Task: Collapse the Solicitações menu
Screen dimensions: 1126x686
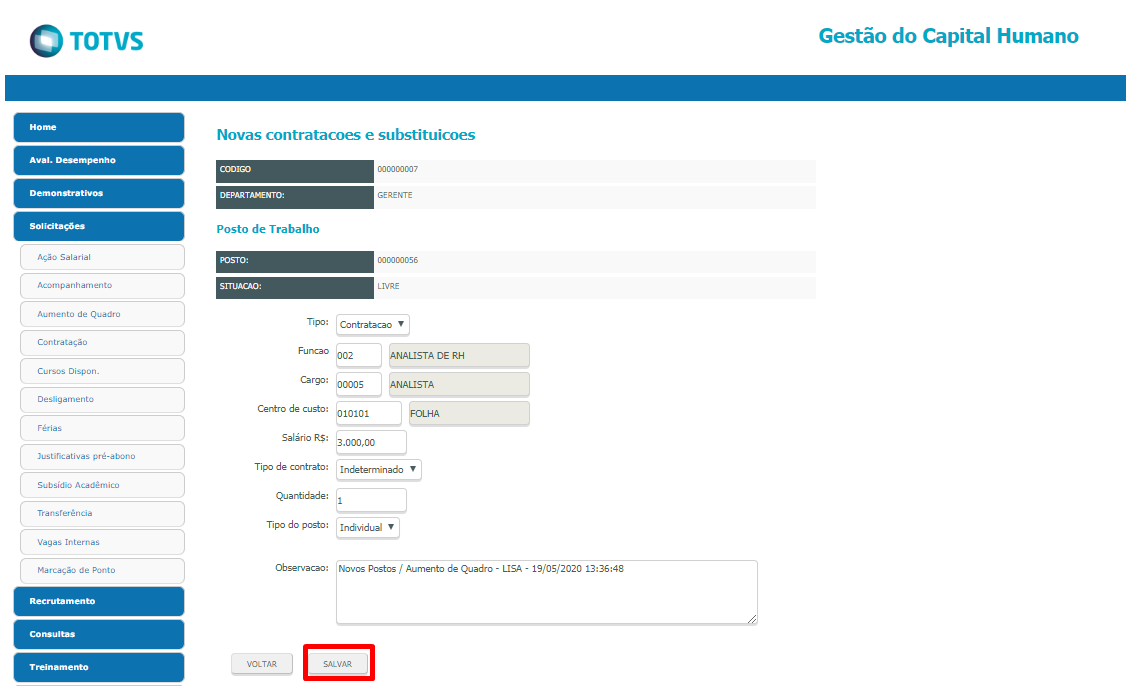Action: [x=99, y=226]
